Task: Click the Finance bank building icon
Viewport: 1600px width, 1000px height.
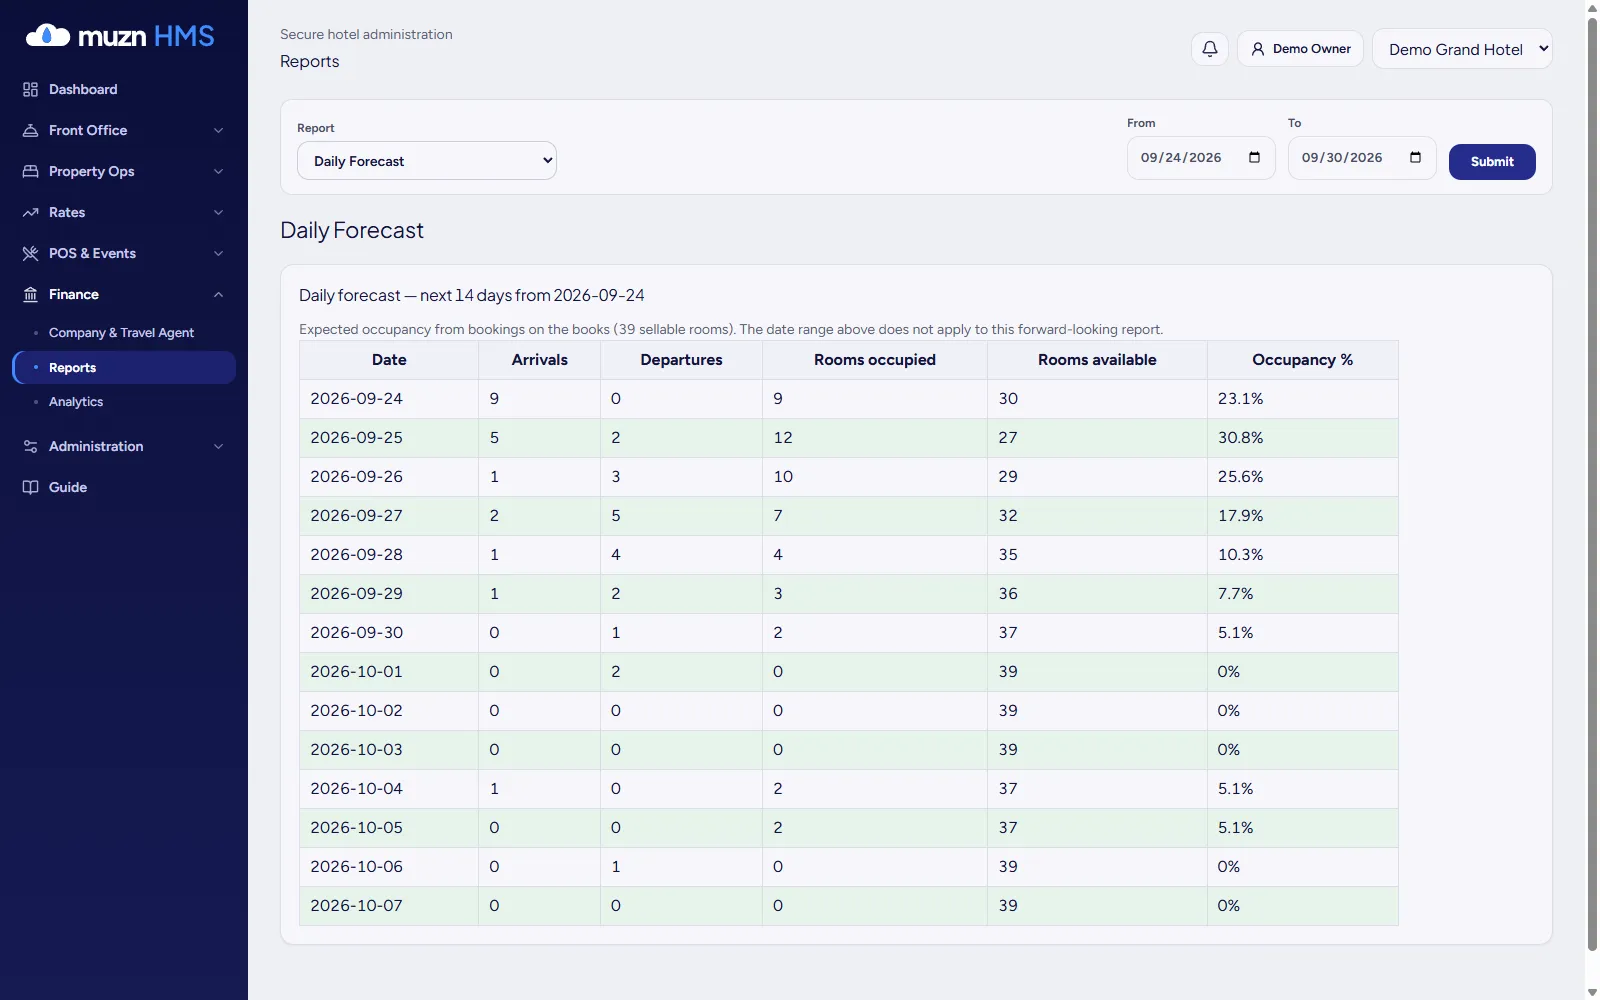Action: tap(30, 294)
